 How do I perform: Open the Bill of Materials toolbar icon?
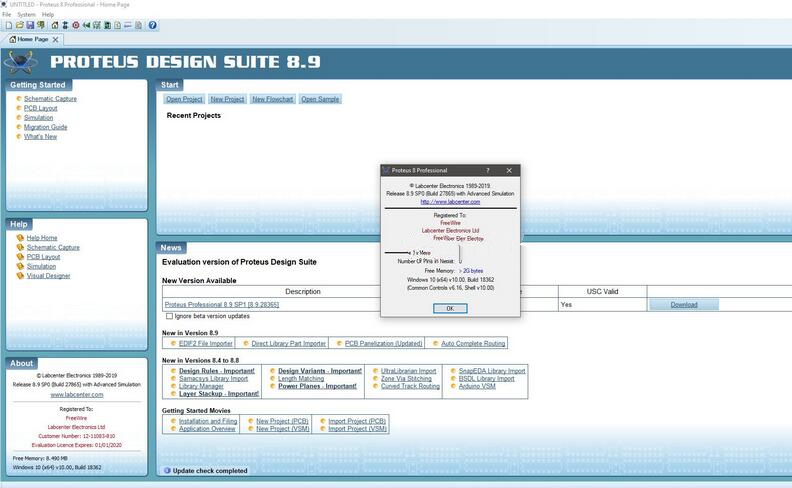(x=117, y=25)
